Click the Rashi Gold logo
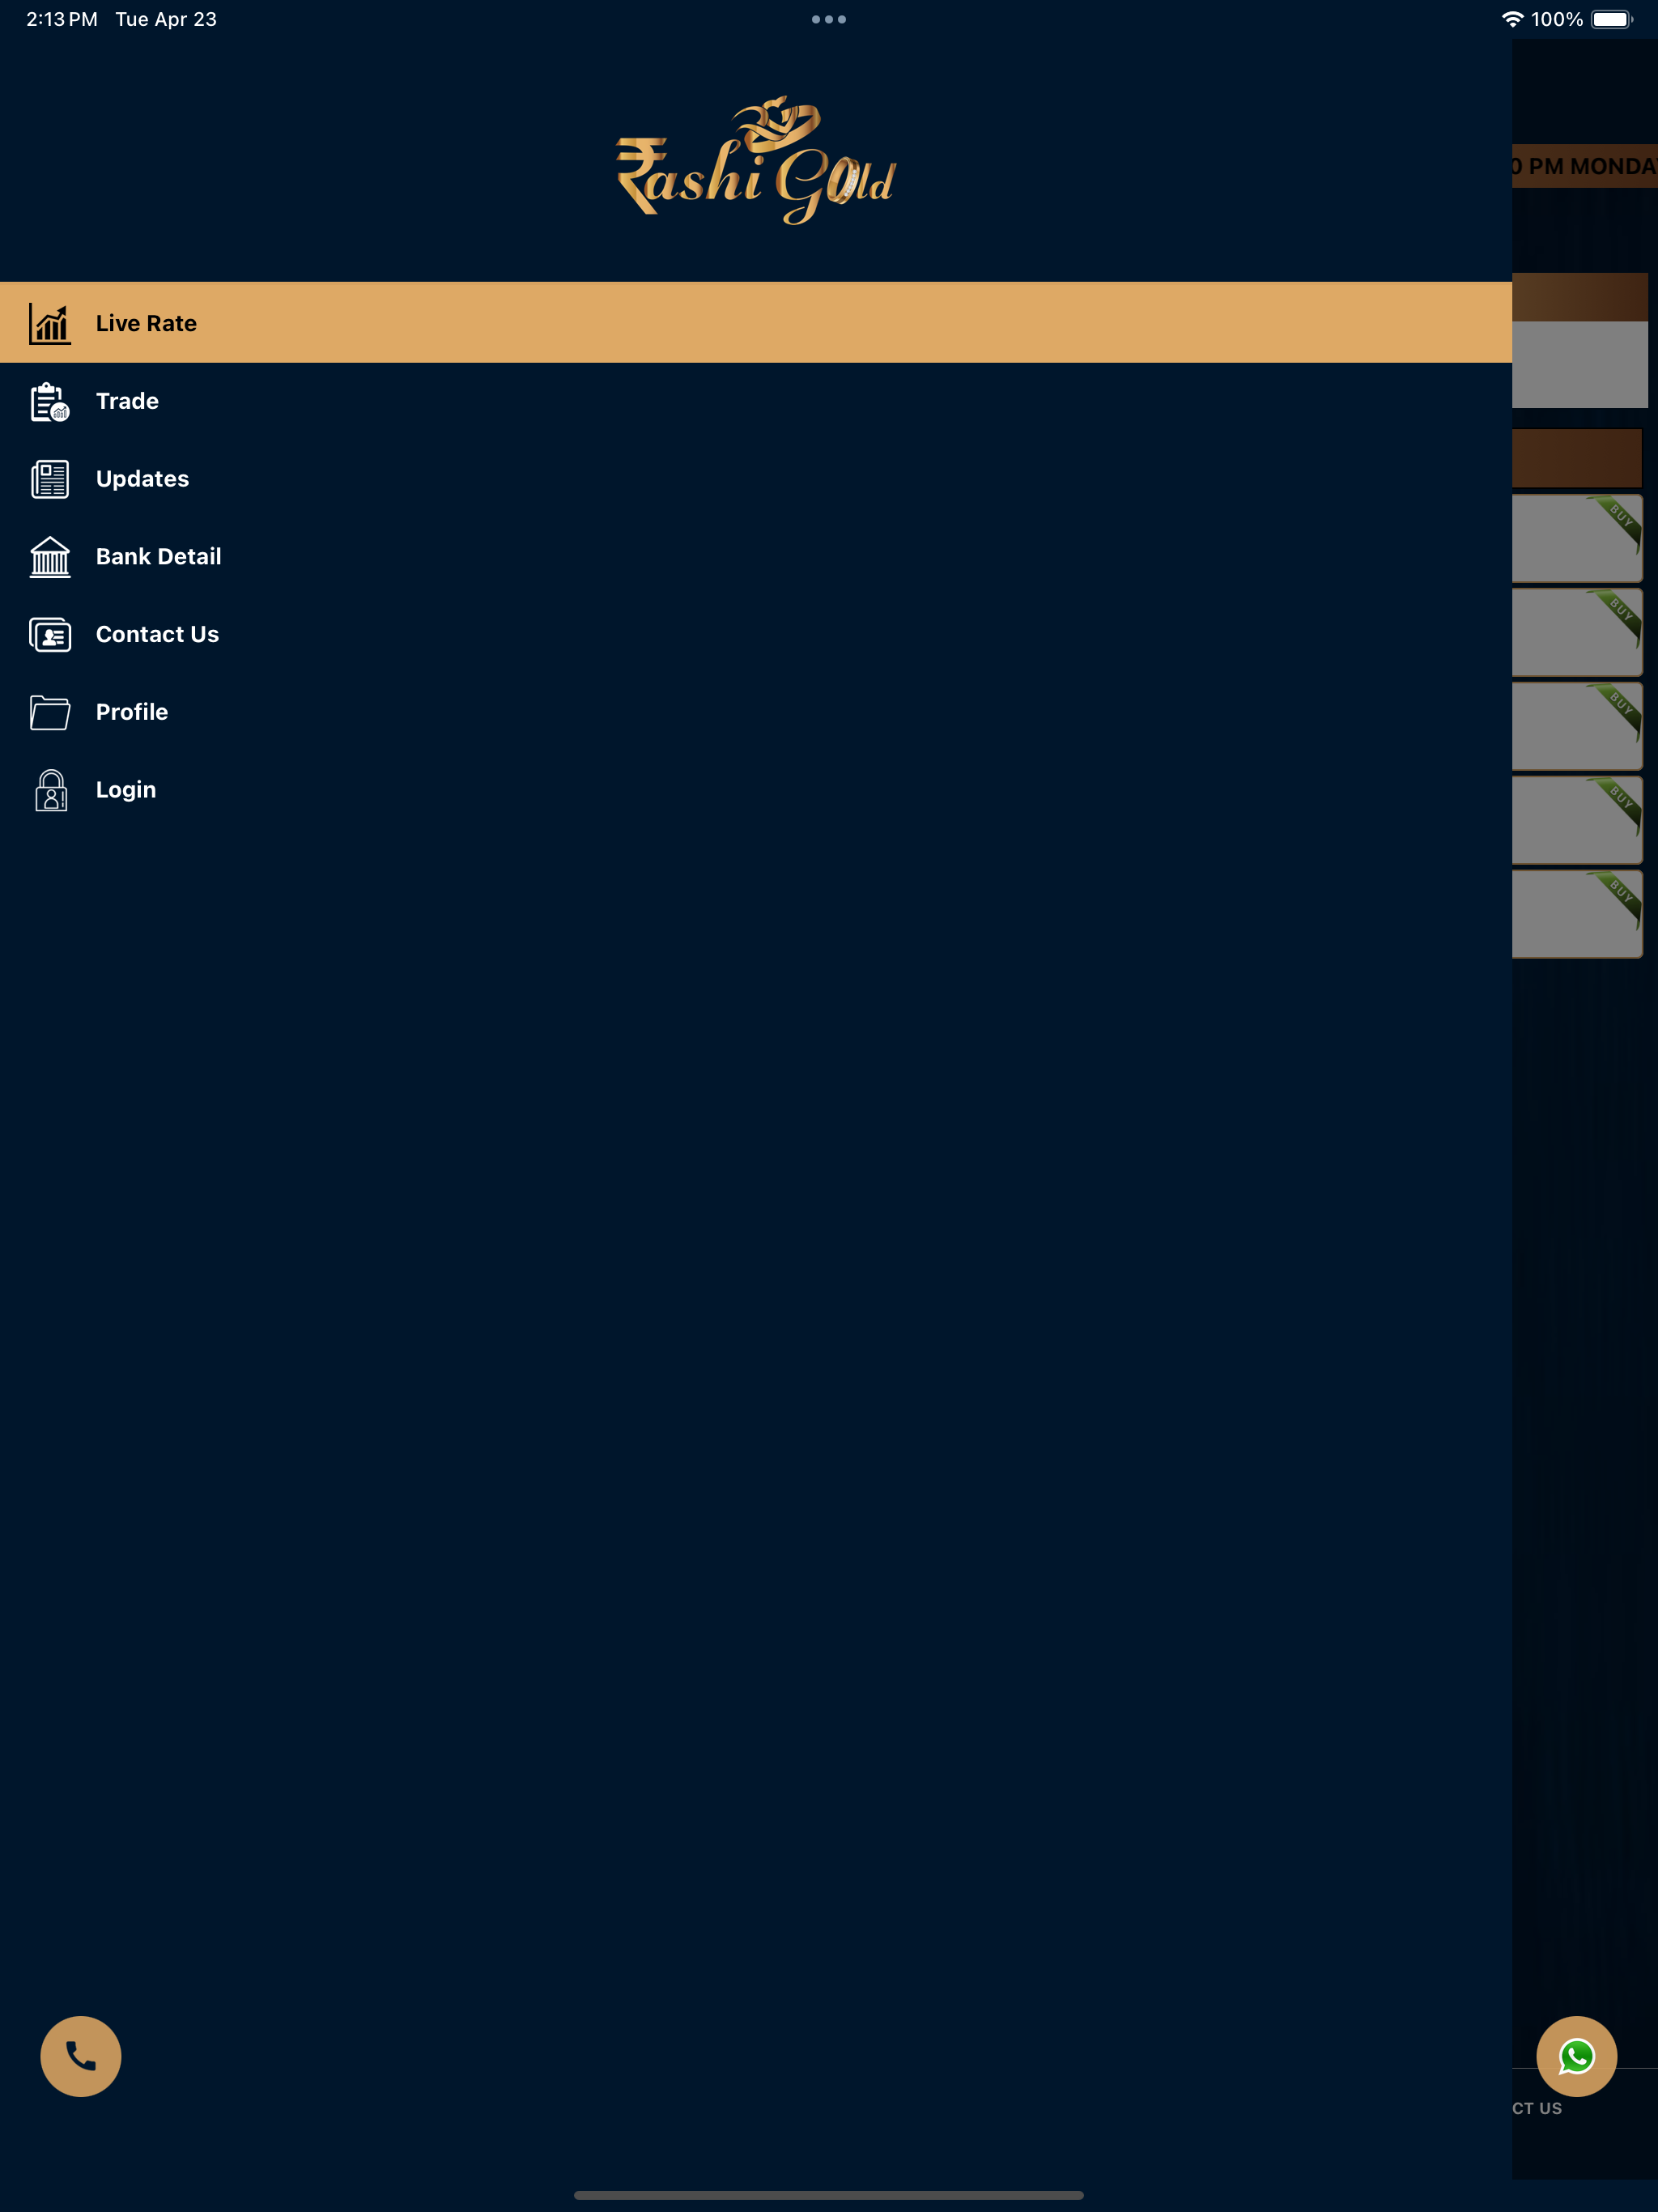This screenshot has width=1658, height=2212. 756,160
